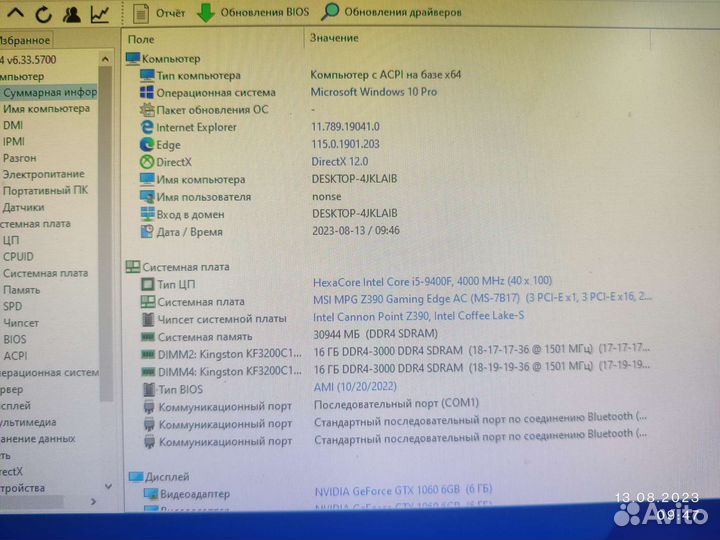Click the DirectX Xbox icon row
This screenshot has width=720, height=540.
147,162
